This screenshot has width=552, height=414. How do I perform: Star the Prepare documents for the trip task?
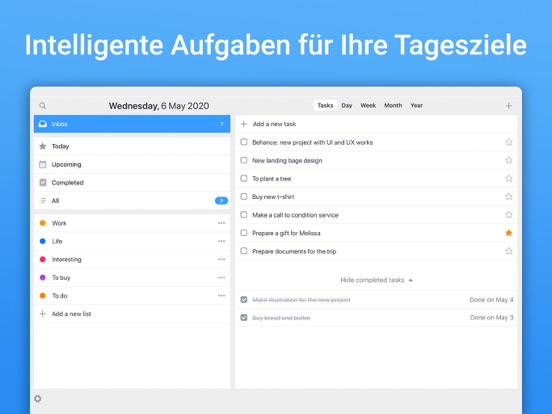coord(508,251)
